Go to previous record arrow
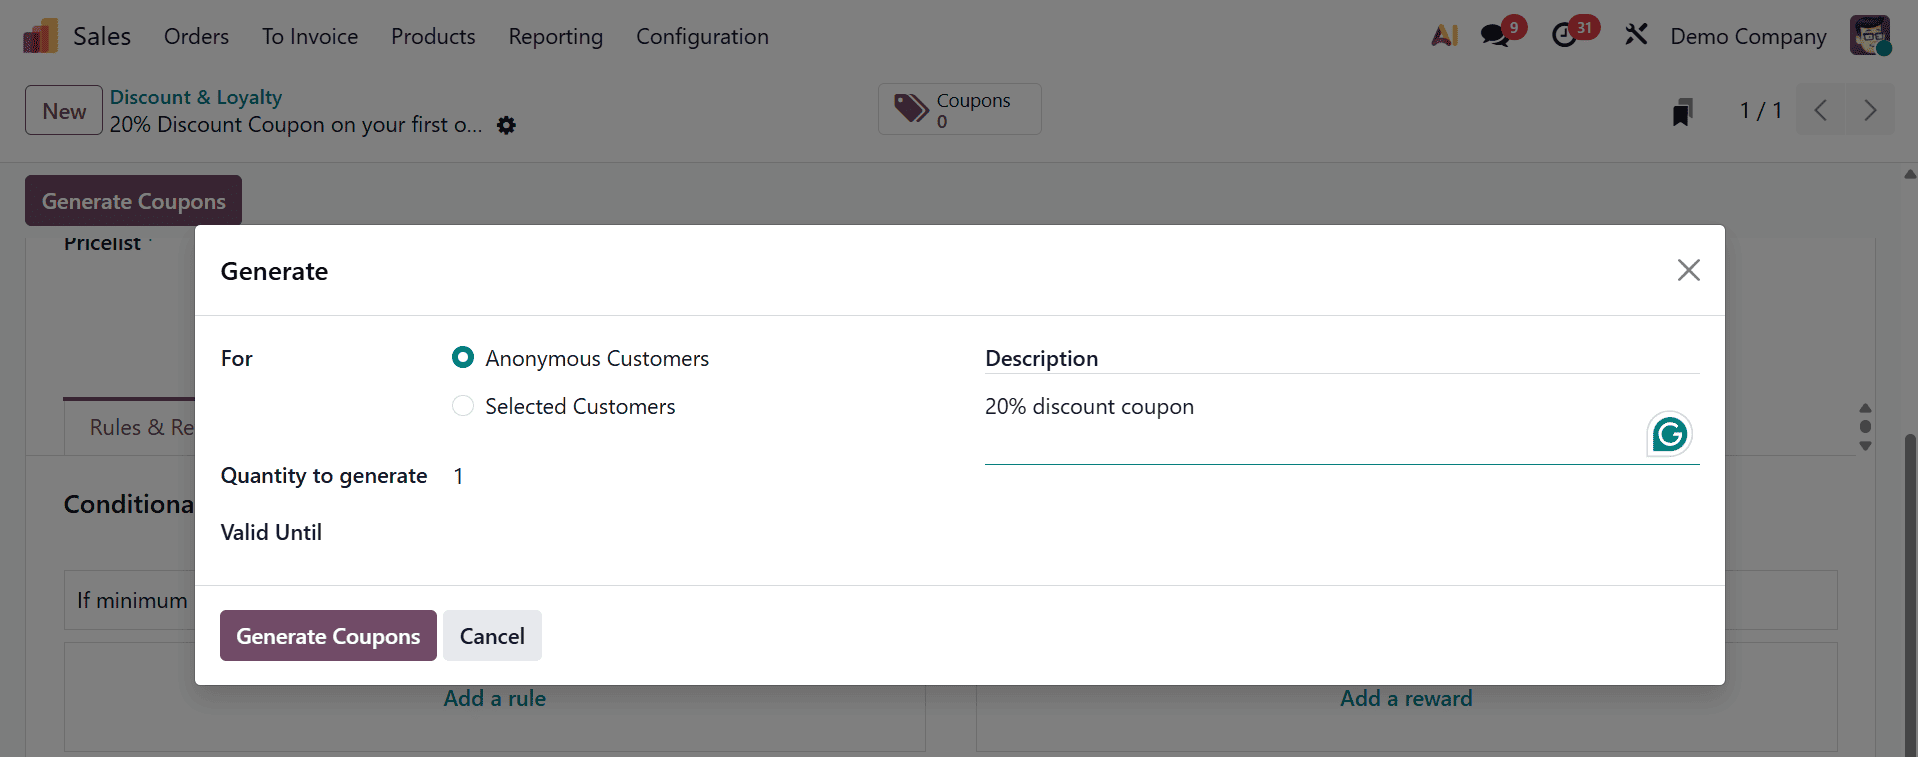This screenshot has height=757, width=1918. point(1820,110)
